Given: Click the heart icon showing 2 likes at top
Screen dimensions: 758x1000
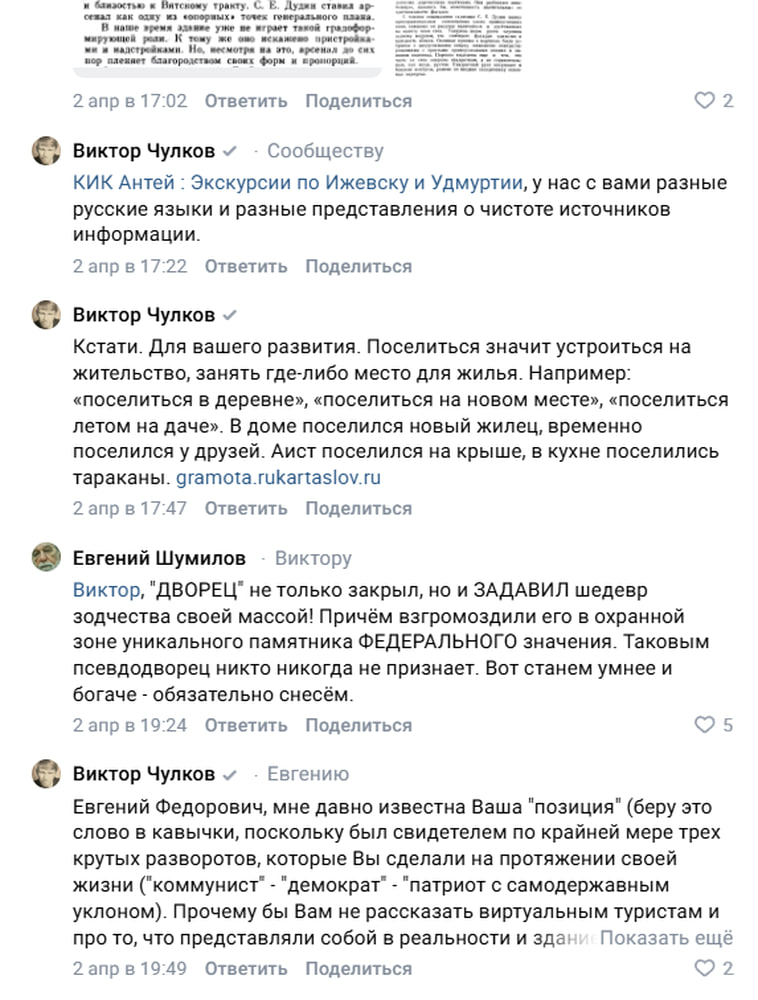Looking at the screenshot, I should click(x=706, y=100).
